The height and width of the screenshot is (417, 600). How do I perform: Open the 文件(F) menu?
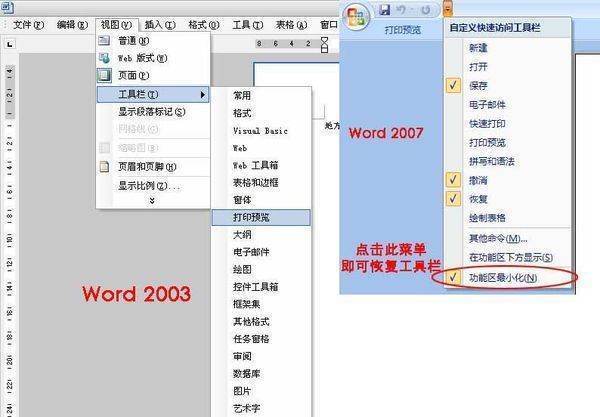point(28,25)
